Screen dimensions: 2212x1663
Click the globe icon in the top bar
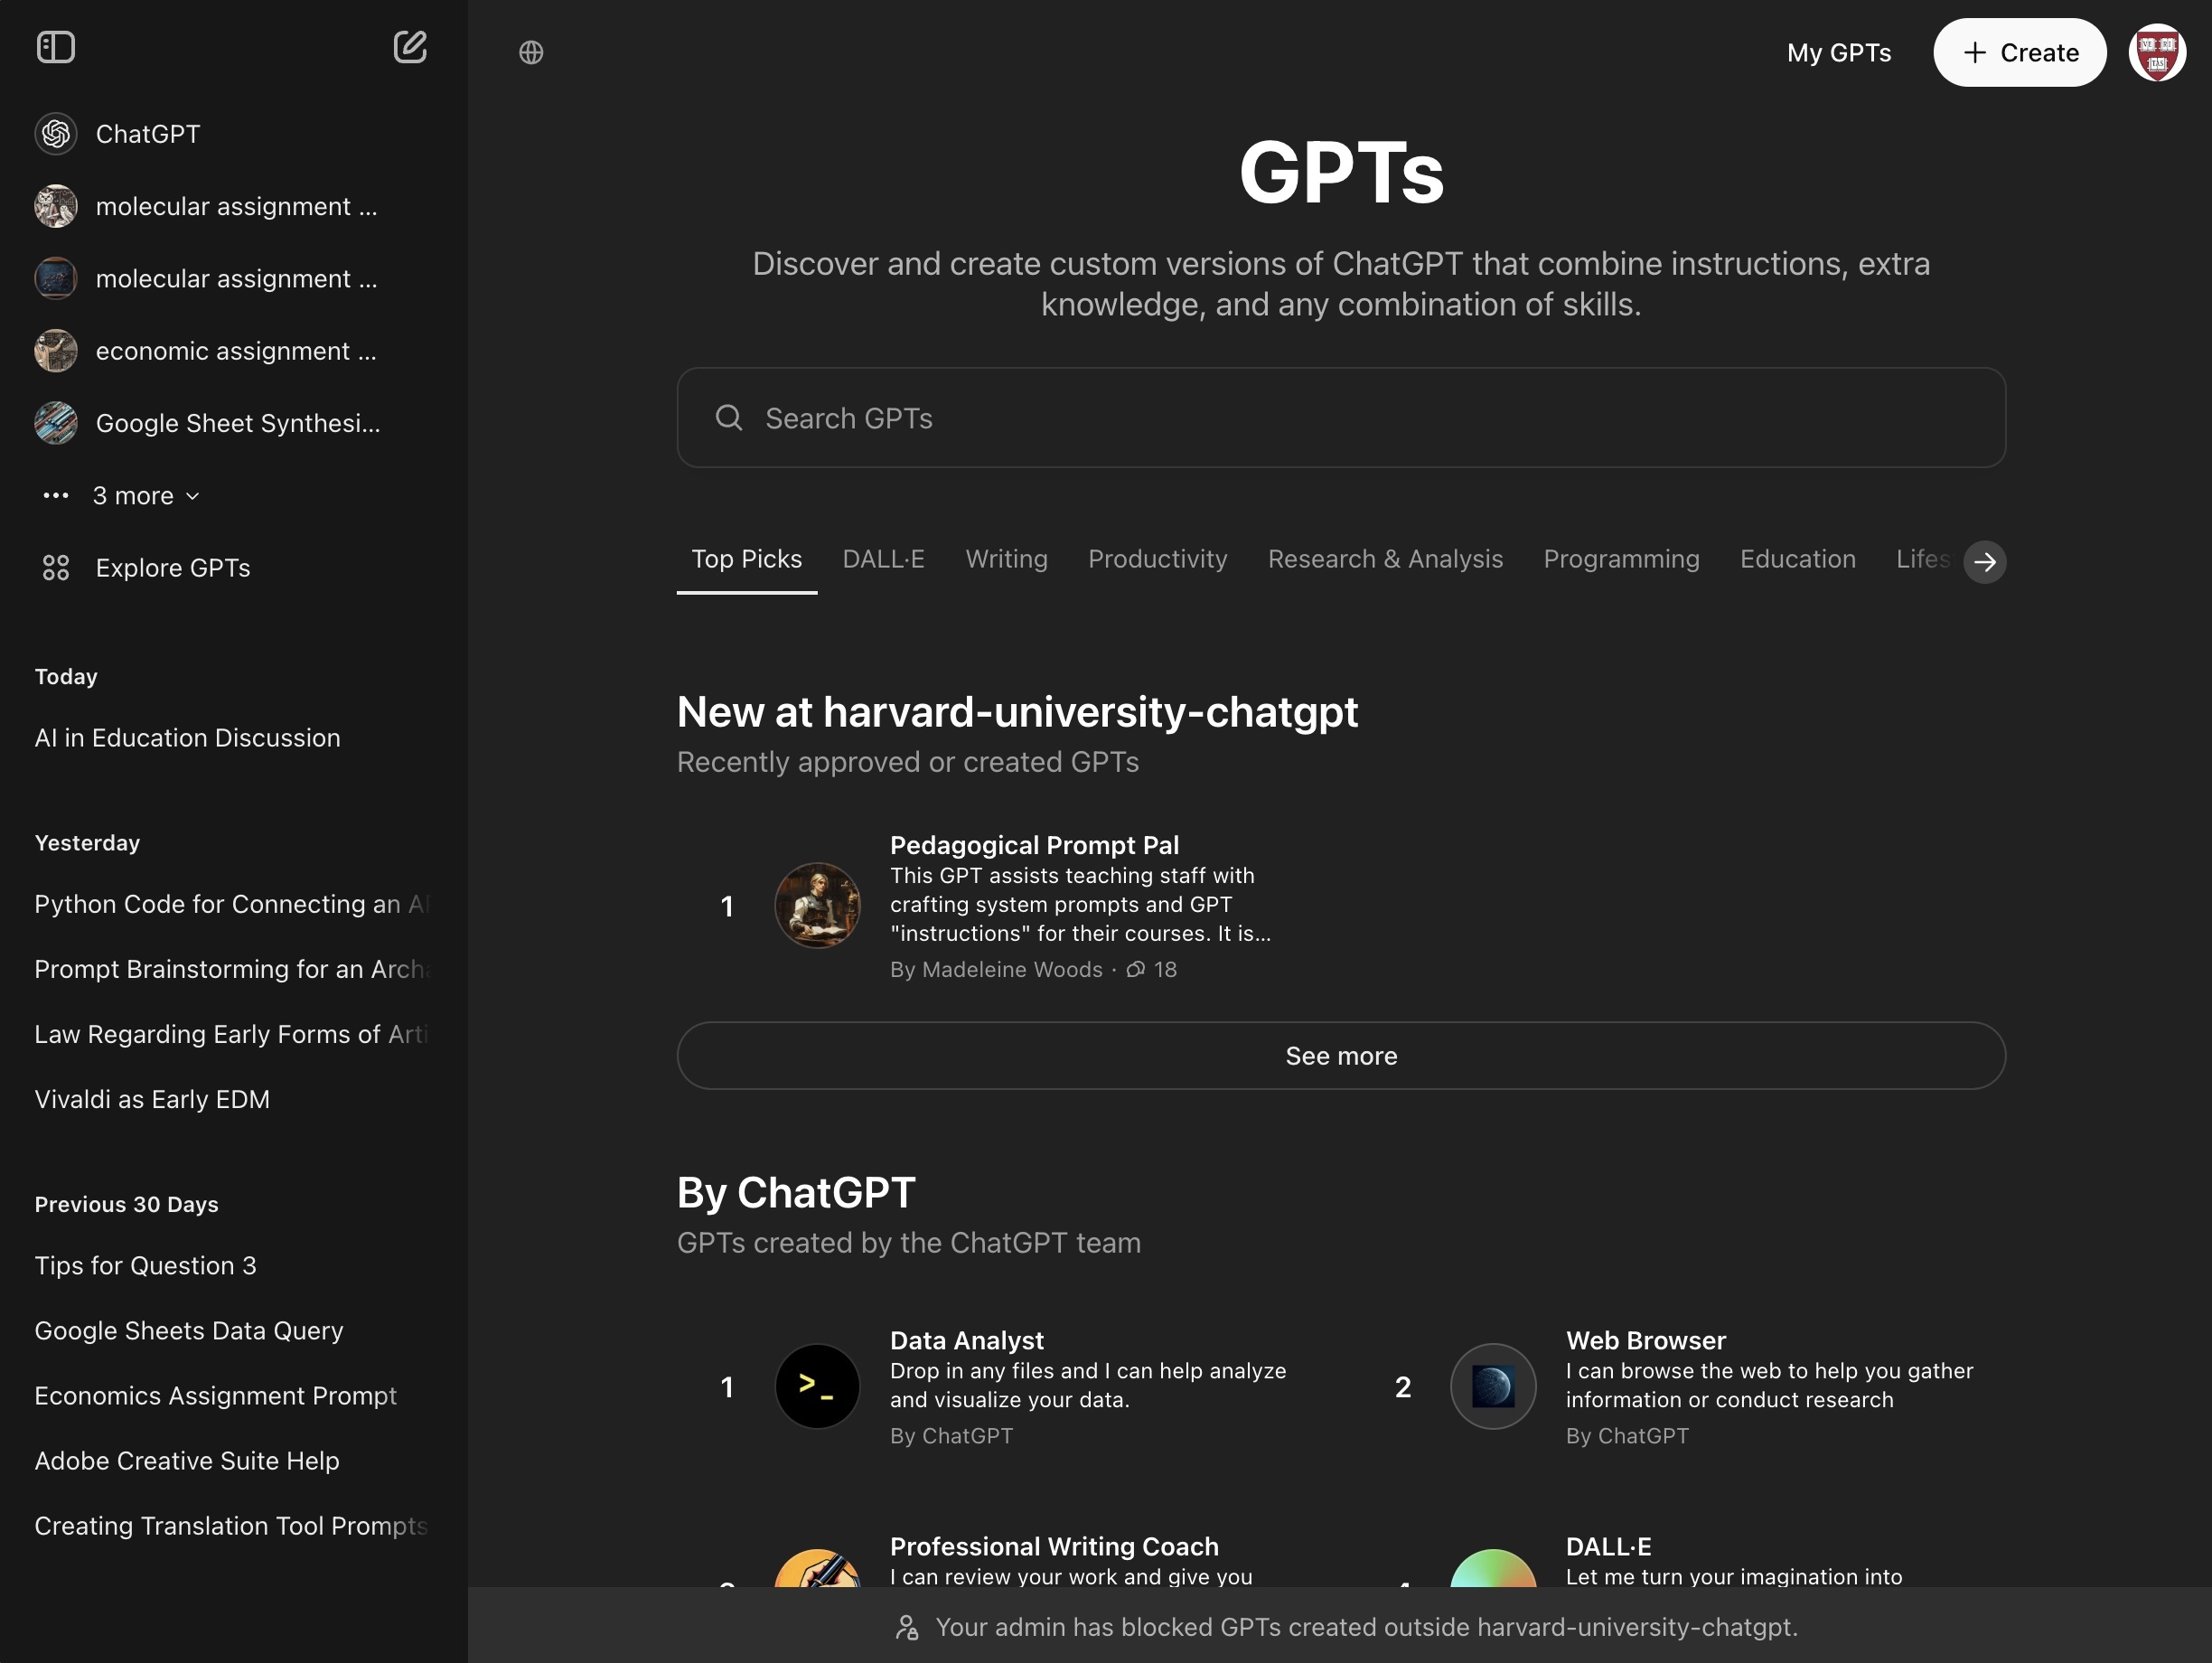point(531,52)
